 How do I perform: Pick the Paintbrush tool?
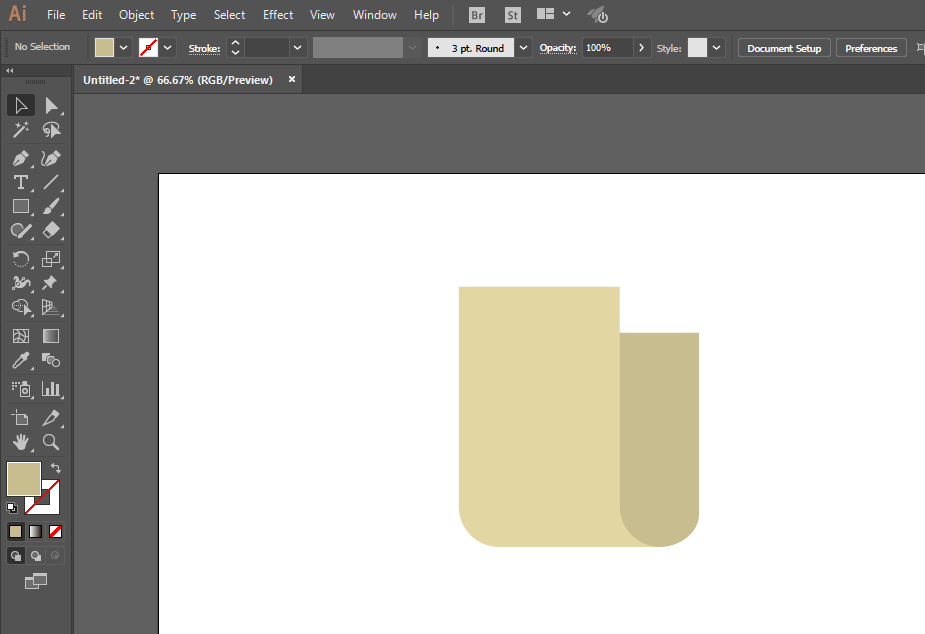pyautogui.click(x=51, y=206)
